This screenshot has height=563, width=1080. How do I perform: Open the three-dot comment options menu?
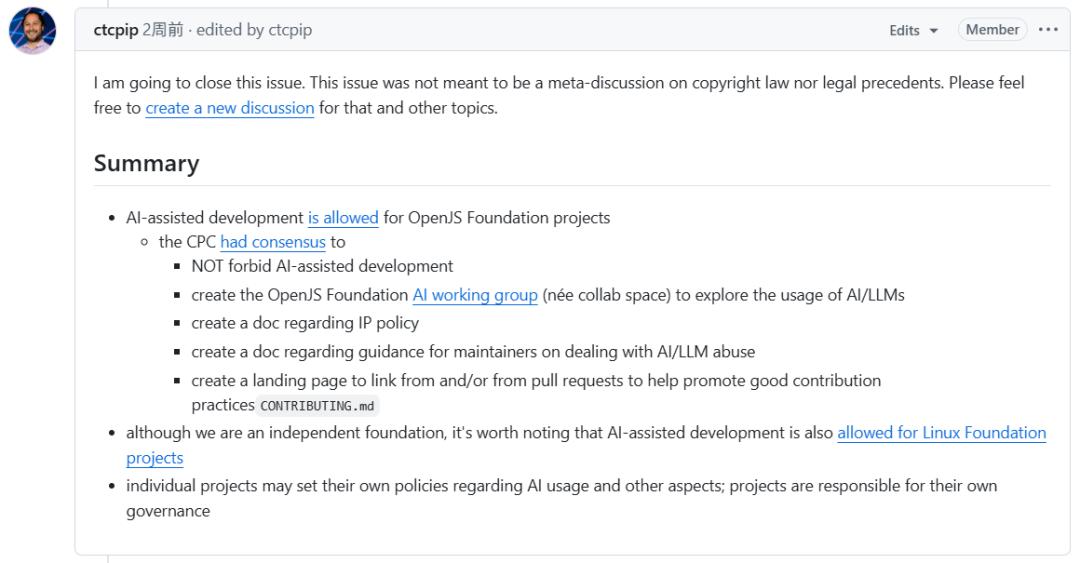coord(1047,30)
